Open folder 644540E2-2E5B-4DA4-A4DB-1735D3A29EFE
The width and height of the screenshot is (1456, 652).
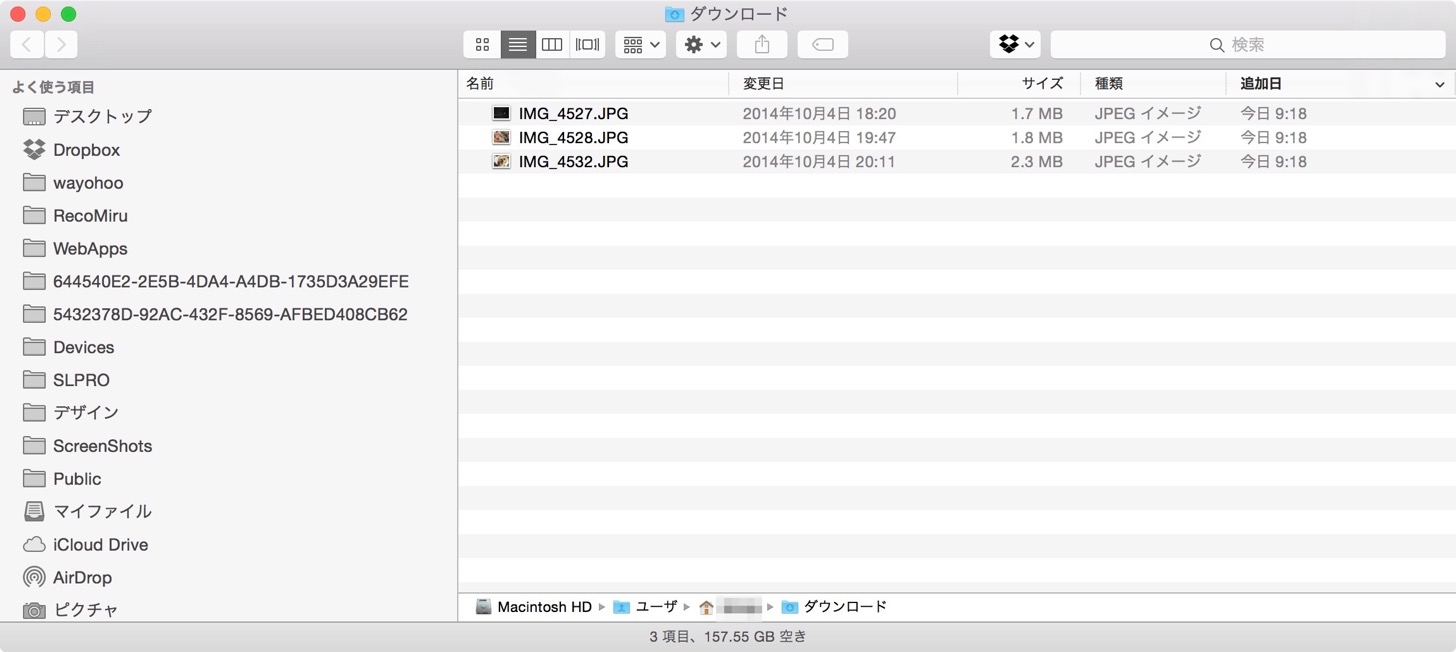(230, 282)
